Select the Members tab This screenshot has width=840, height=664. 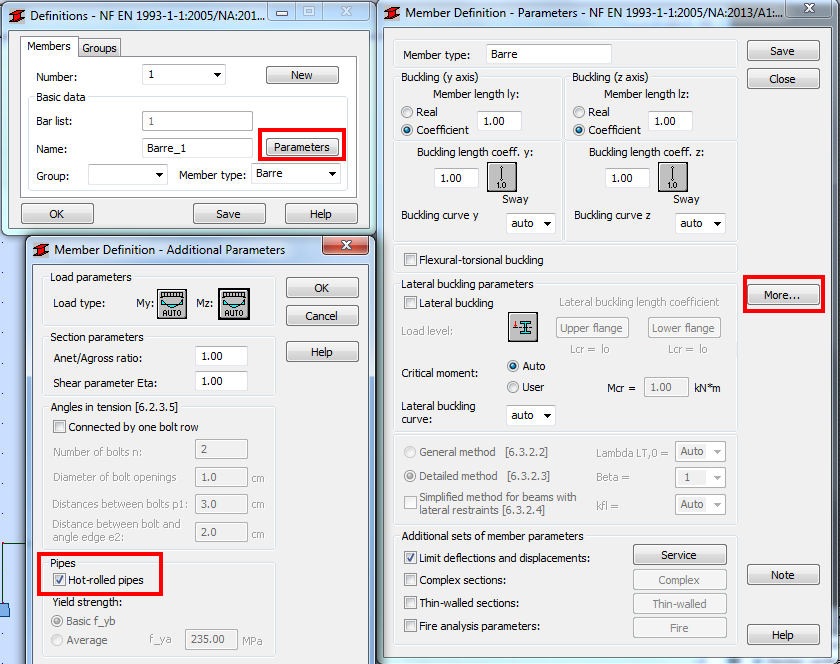tap(49, 46)
